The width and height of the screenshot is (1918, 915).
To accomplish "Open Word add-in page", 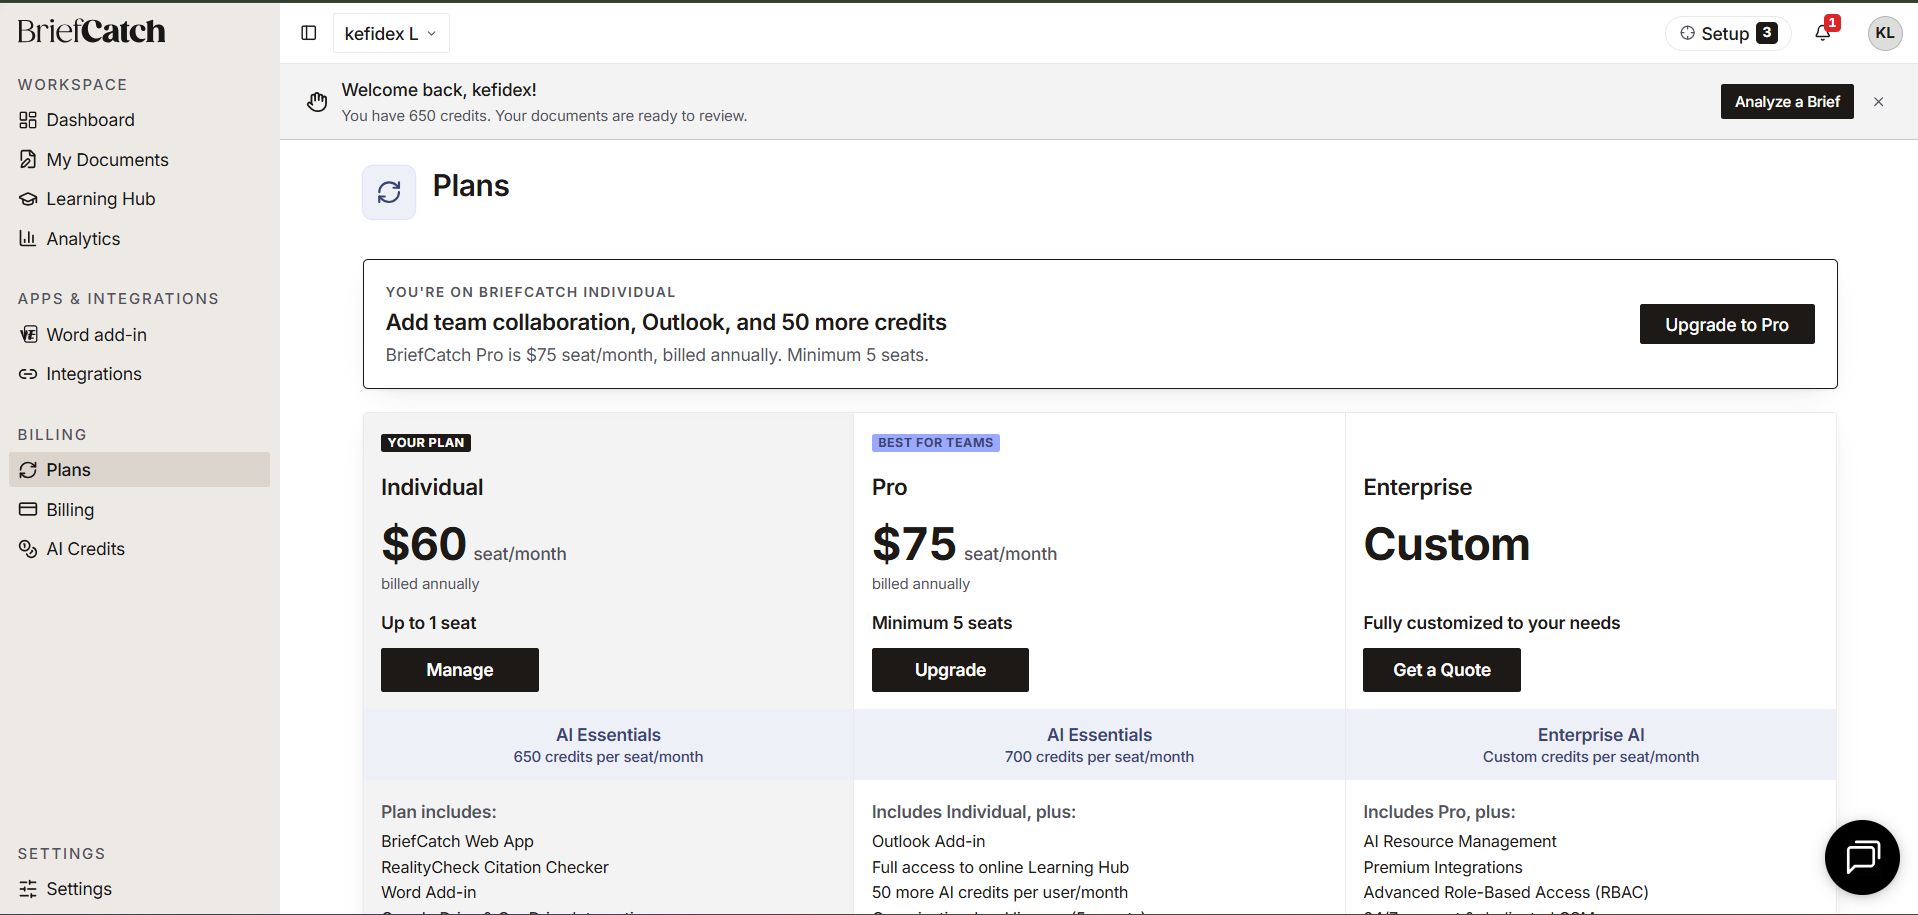I will tap(139, 335).
